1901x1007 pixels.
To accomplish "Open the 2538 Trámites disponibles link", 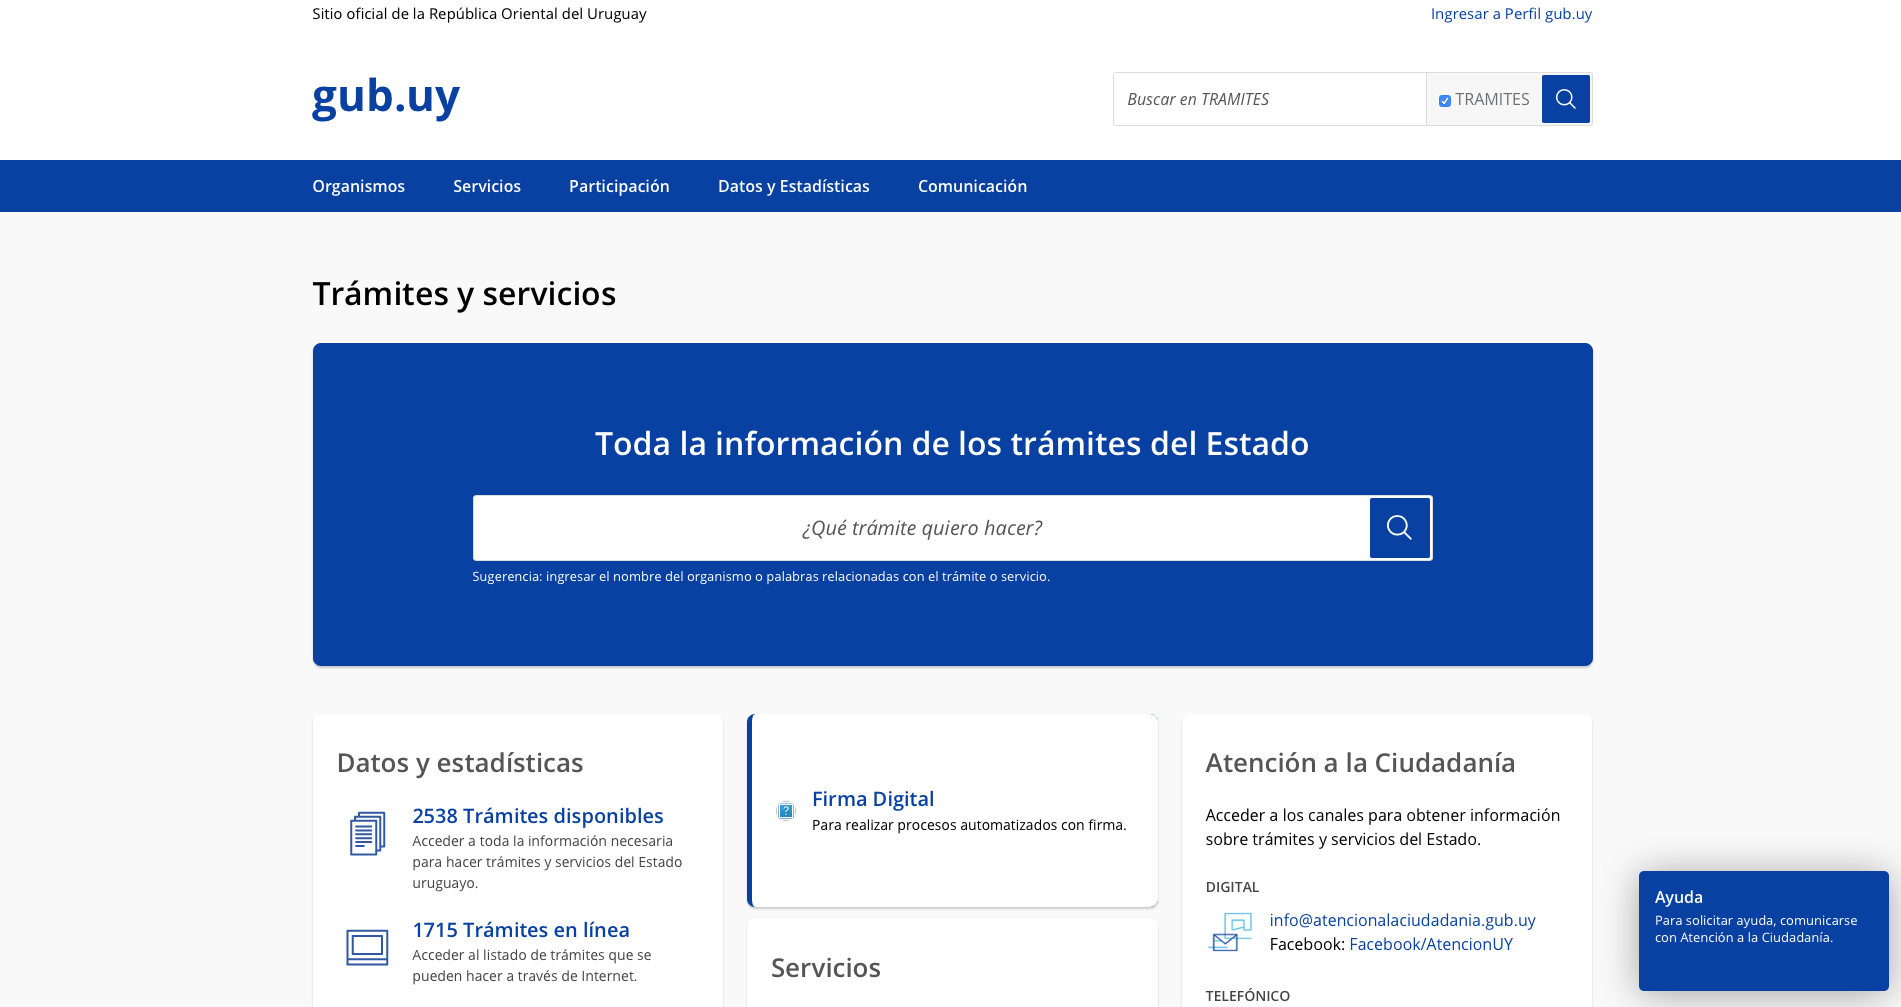I will pos(538,816).
